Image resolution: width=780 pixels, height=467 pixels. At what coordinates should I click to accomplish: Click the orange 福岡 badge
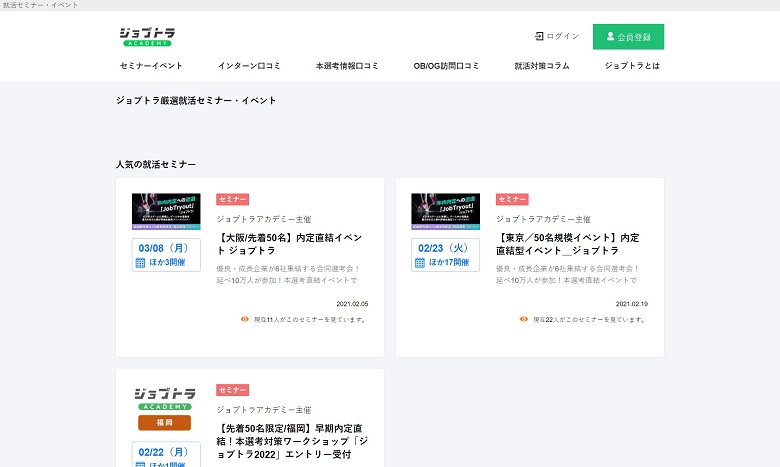pos(165,423)
